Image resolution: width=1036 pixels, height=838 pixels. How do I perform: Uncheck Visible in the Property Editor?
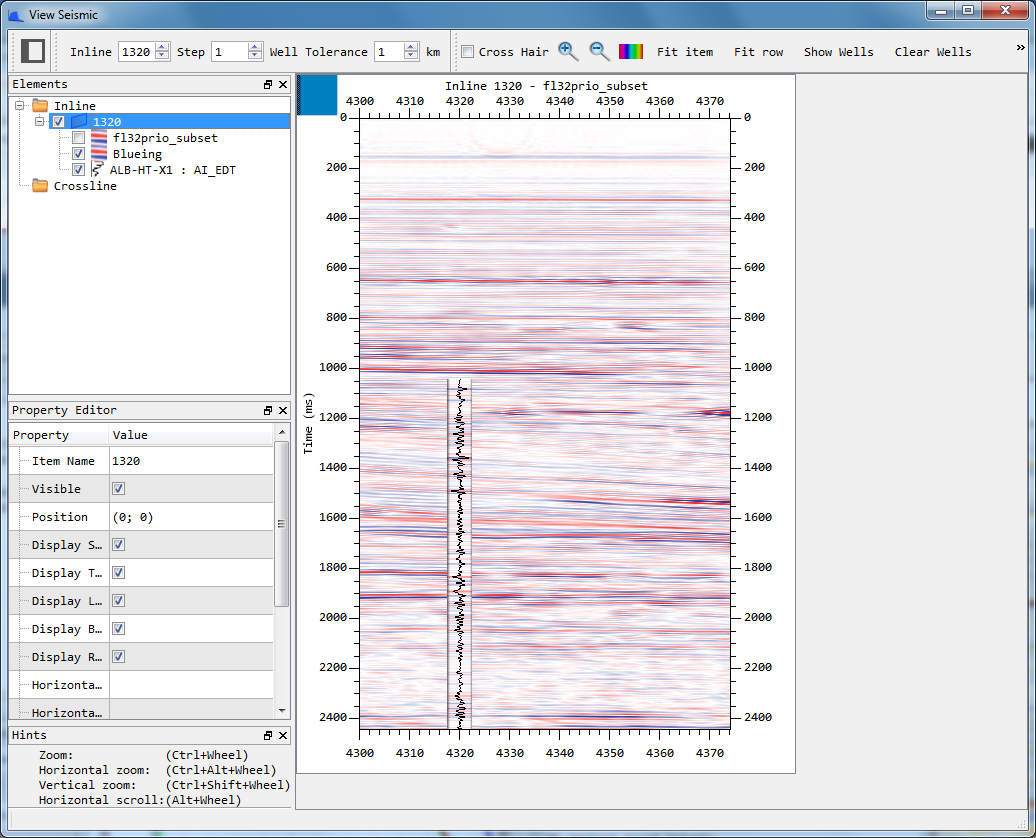pyautogui.click(x=117, y=488)
